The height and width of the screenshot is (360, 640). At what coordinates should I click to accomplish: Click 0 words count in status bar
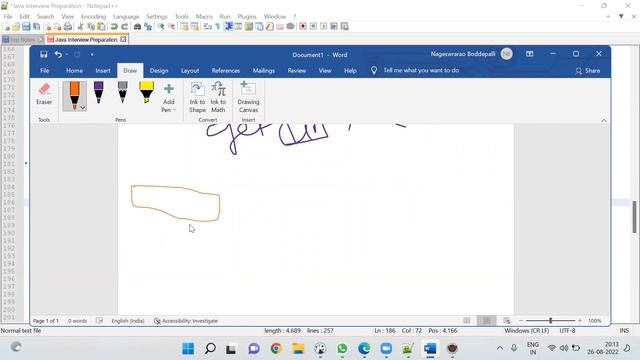(77, 321)
